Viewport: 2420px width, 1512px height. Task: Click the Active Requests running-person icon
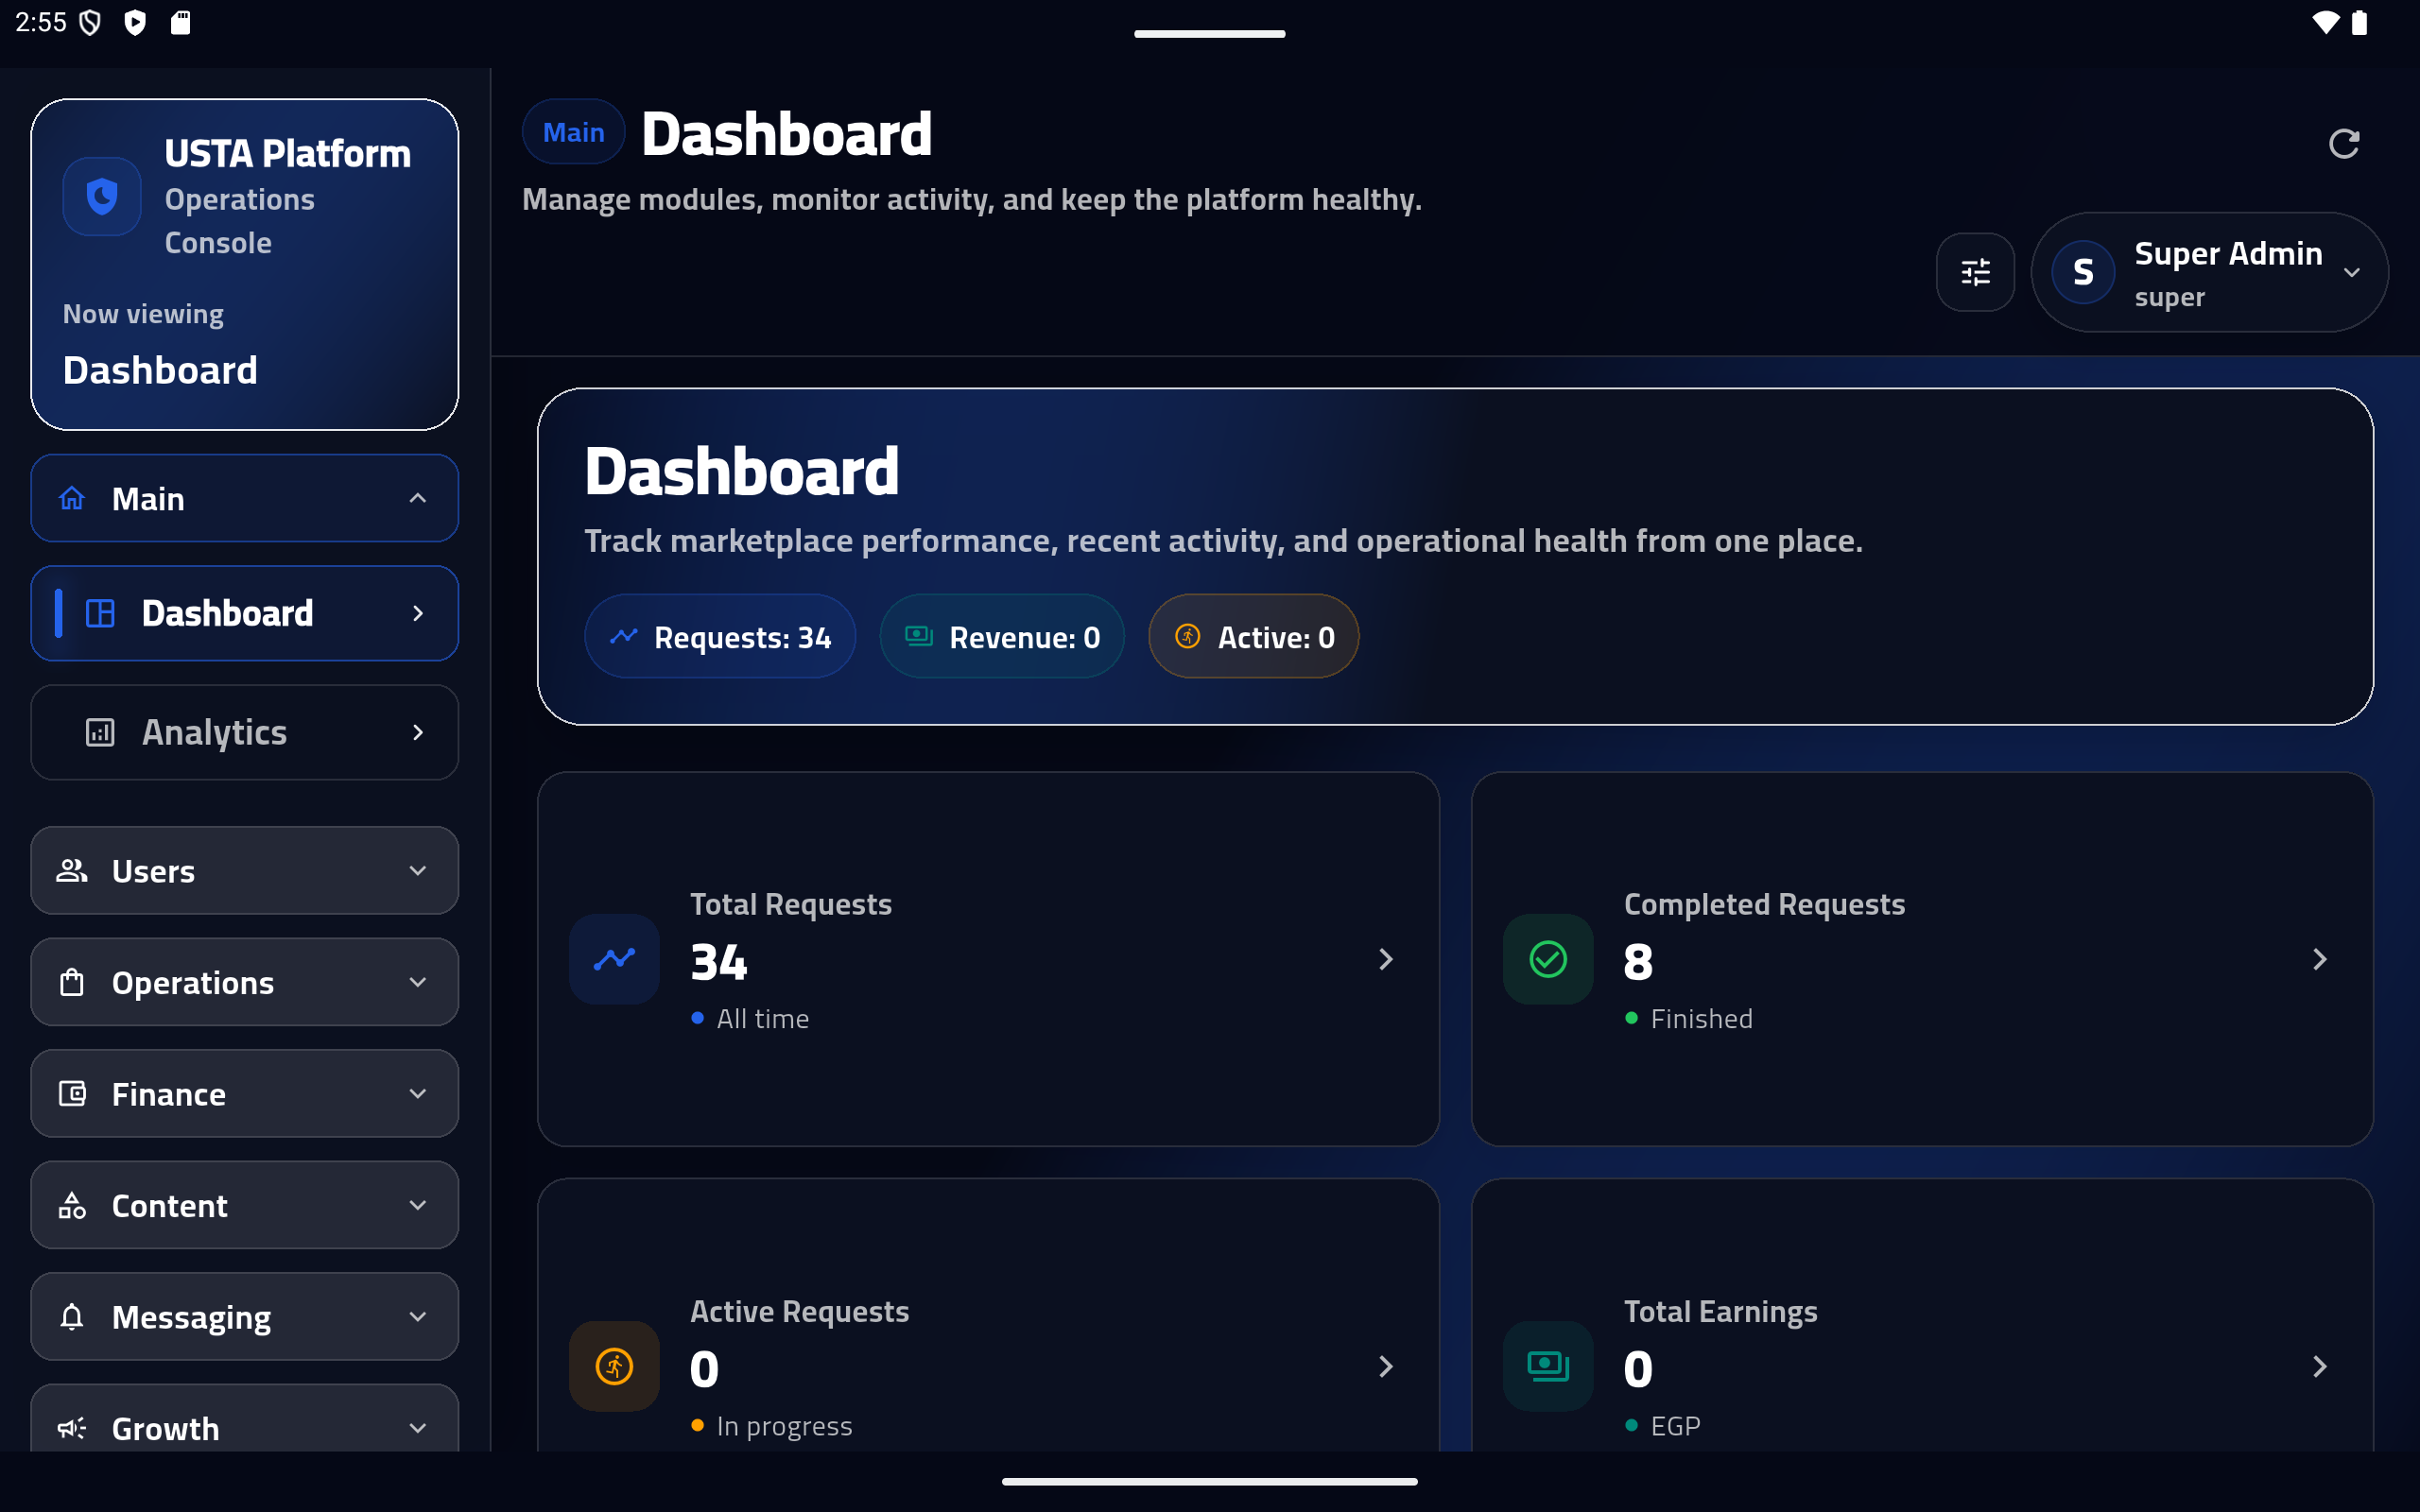point(614,1366)
